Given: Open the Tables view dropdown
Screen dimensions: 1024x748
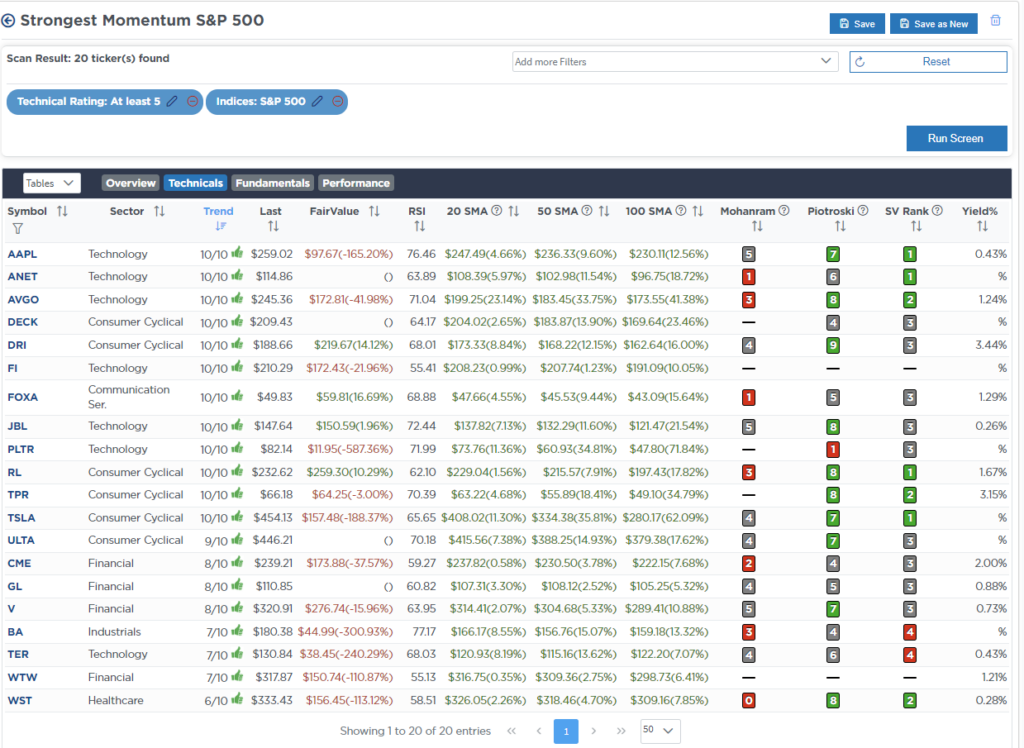Looking at the screenshot, I should [52, 183].
